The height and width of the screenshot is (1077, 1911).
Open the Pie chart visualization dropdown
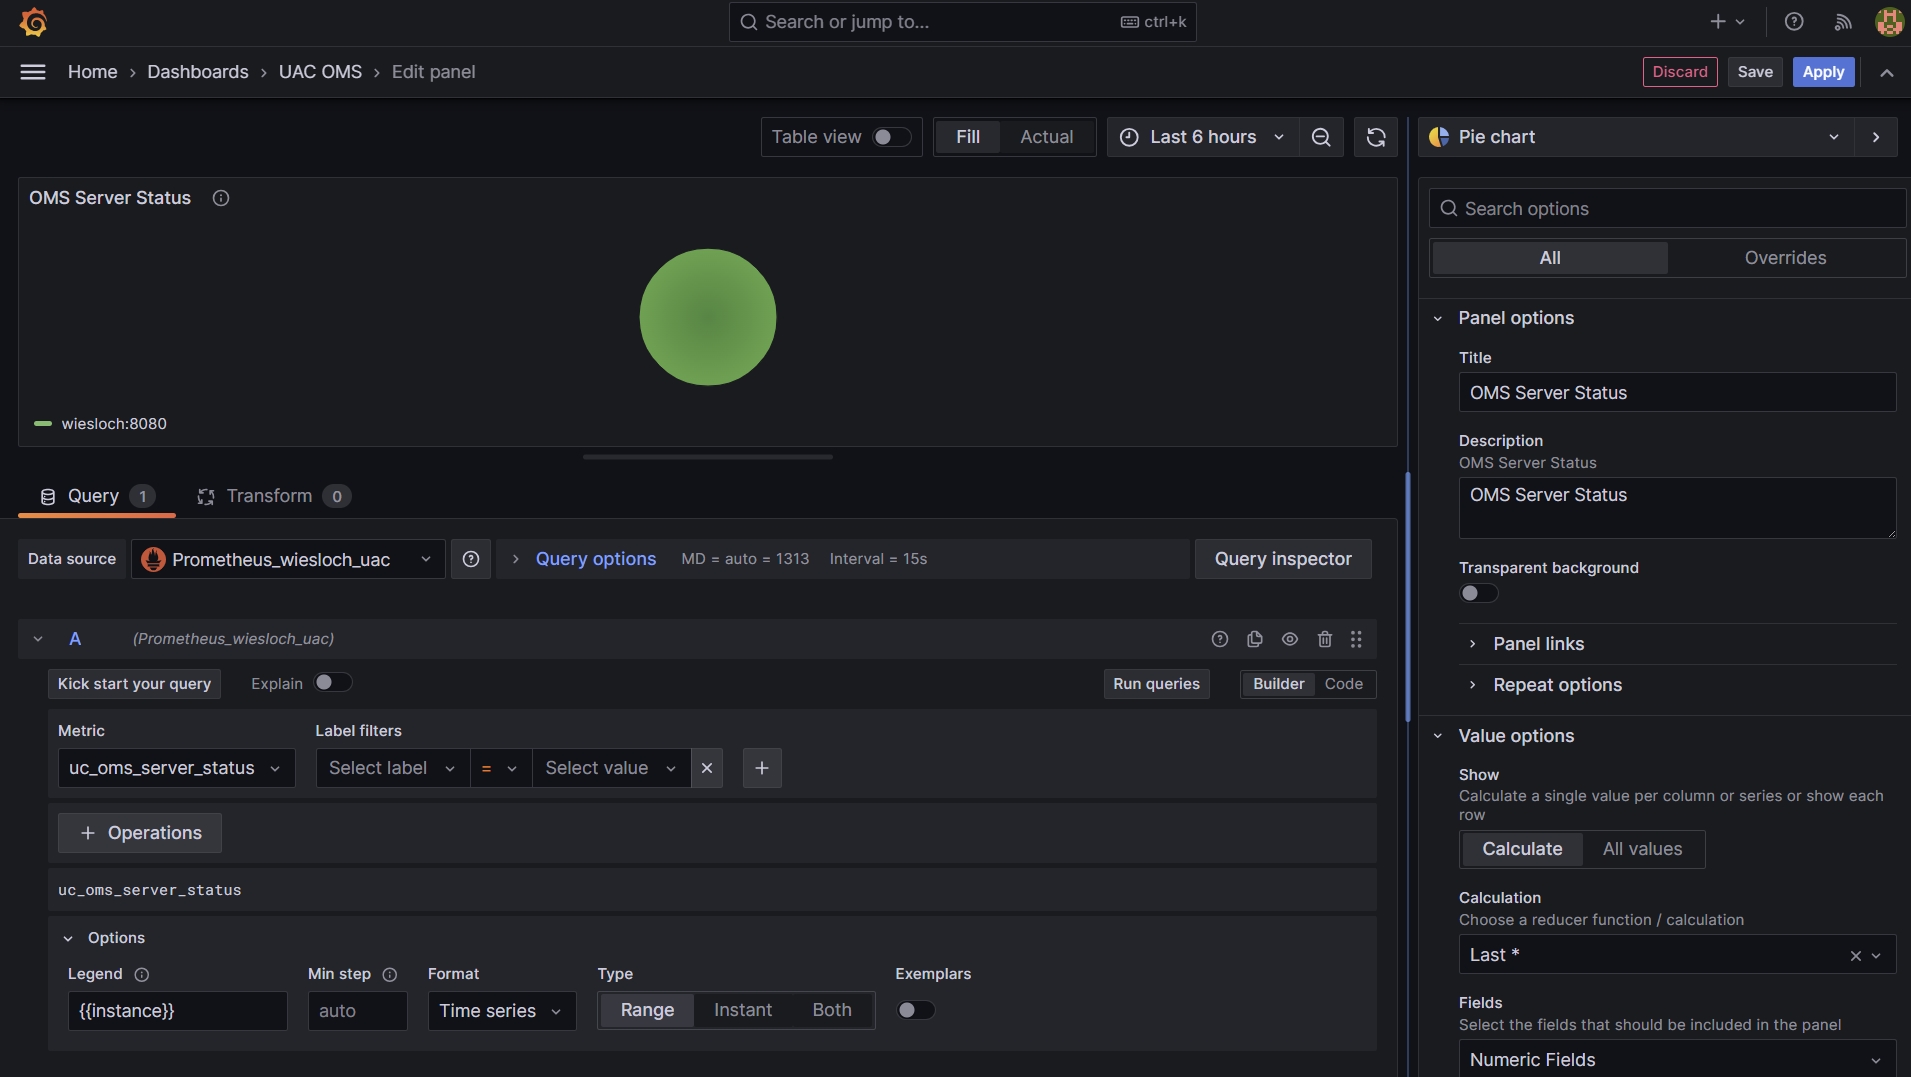1640,137
